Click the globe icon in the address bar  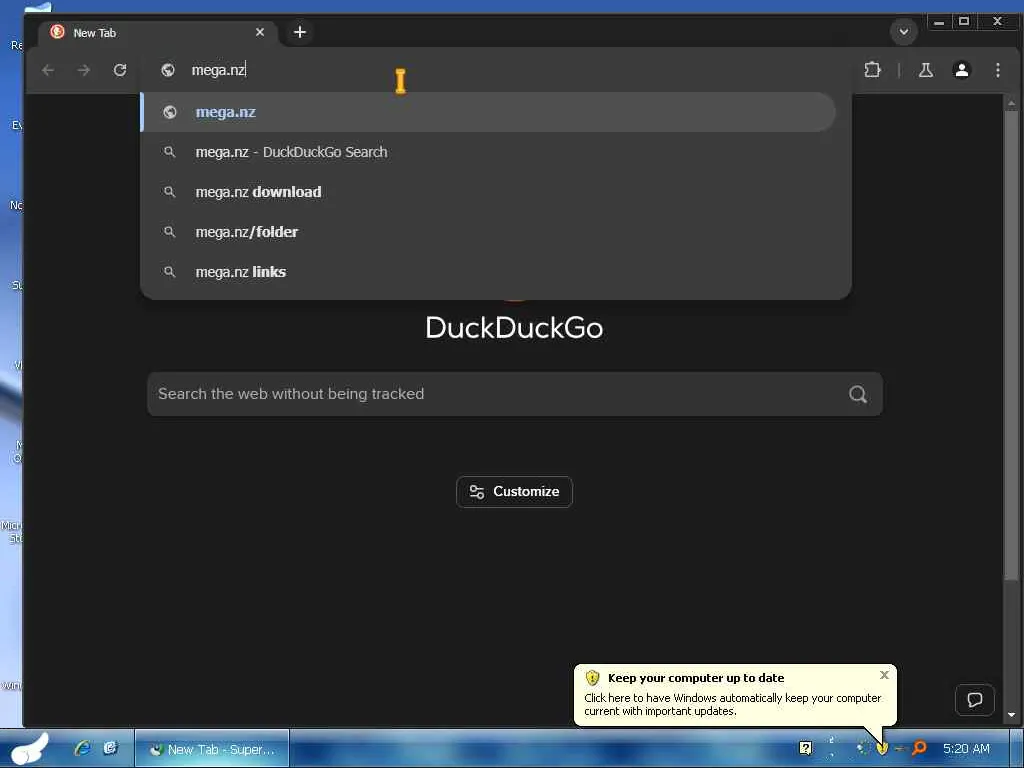click(168, 70)
